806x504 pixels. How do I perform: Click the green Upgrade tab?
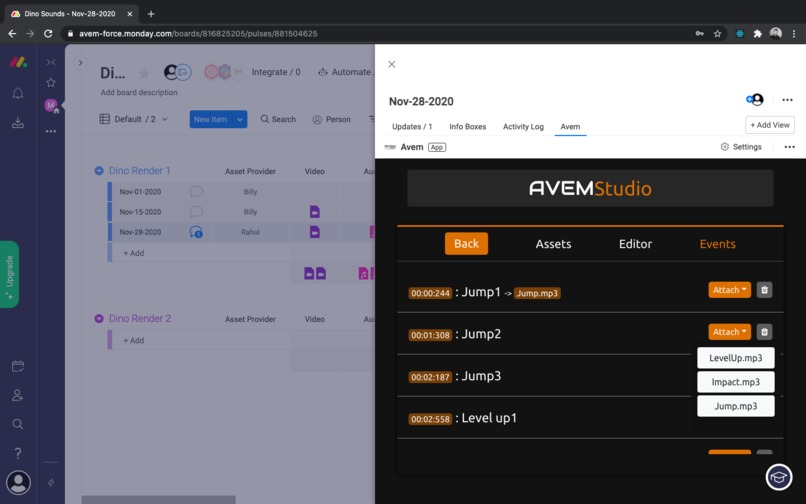9,274
